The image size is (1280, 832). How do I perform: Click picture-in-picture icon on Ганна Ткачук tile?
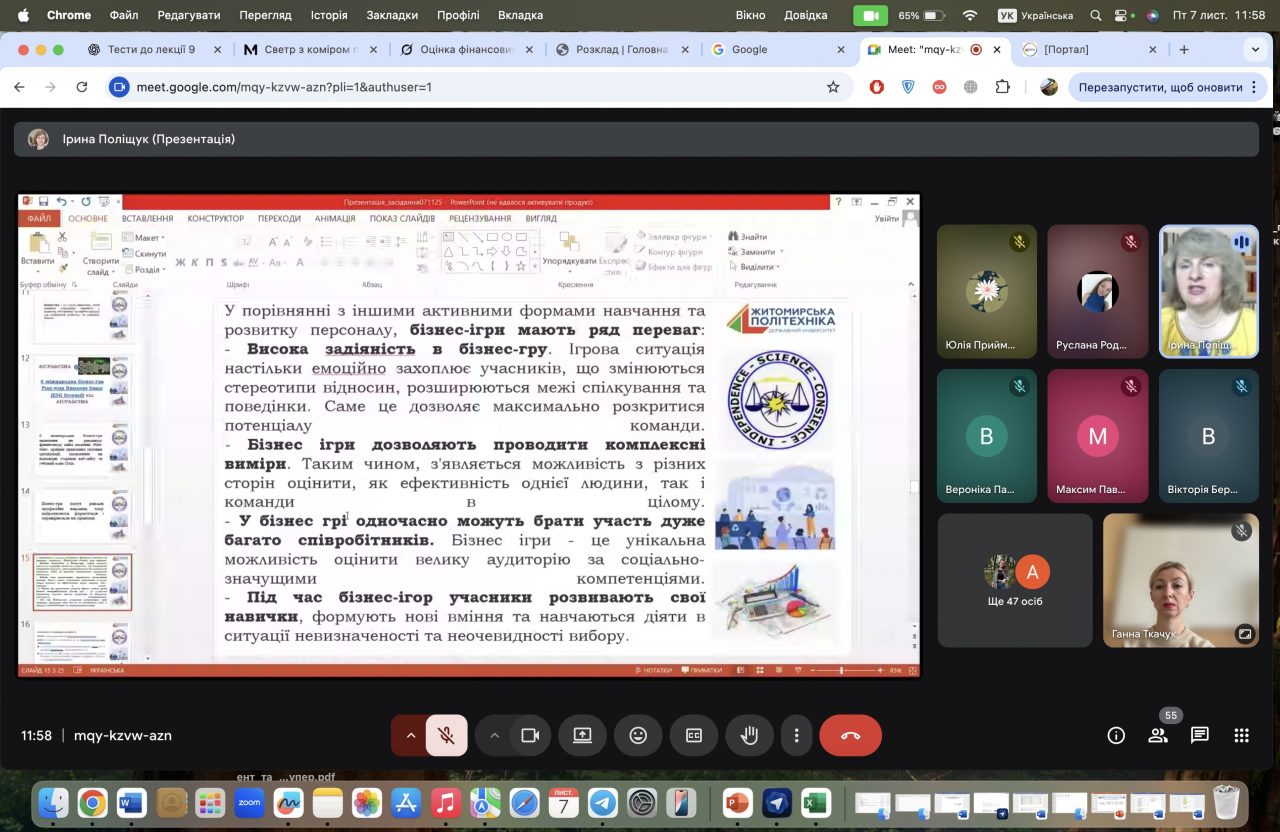1244,633
